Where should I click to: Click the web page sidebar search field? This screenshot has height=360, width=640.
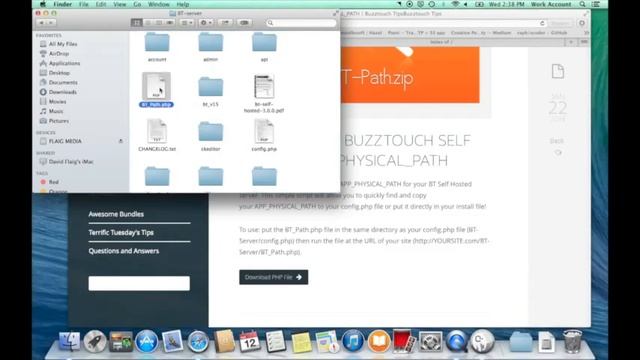[x=139, y=283]
